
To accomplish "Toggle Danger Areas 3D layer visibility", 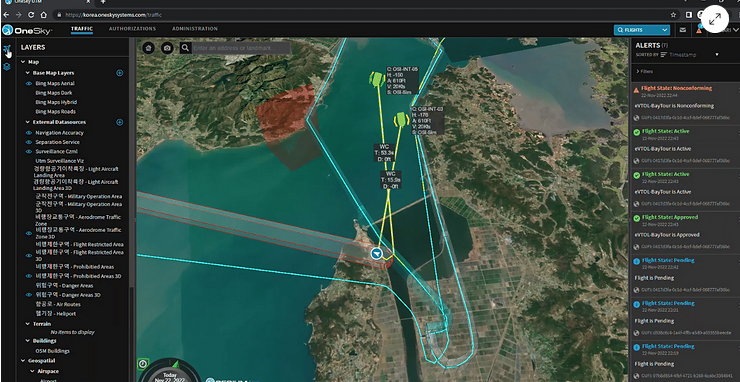I will tap(29, 295).
